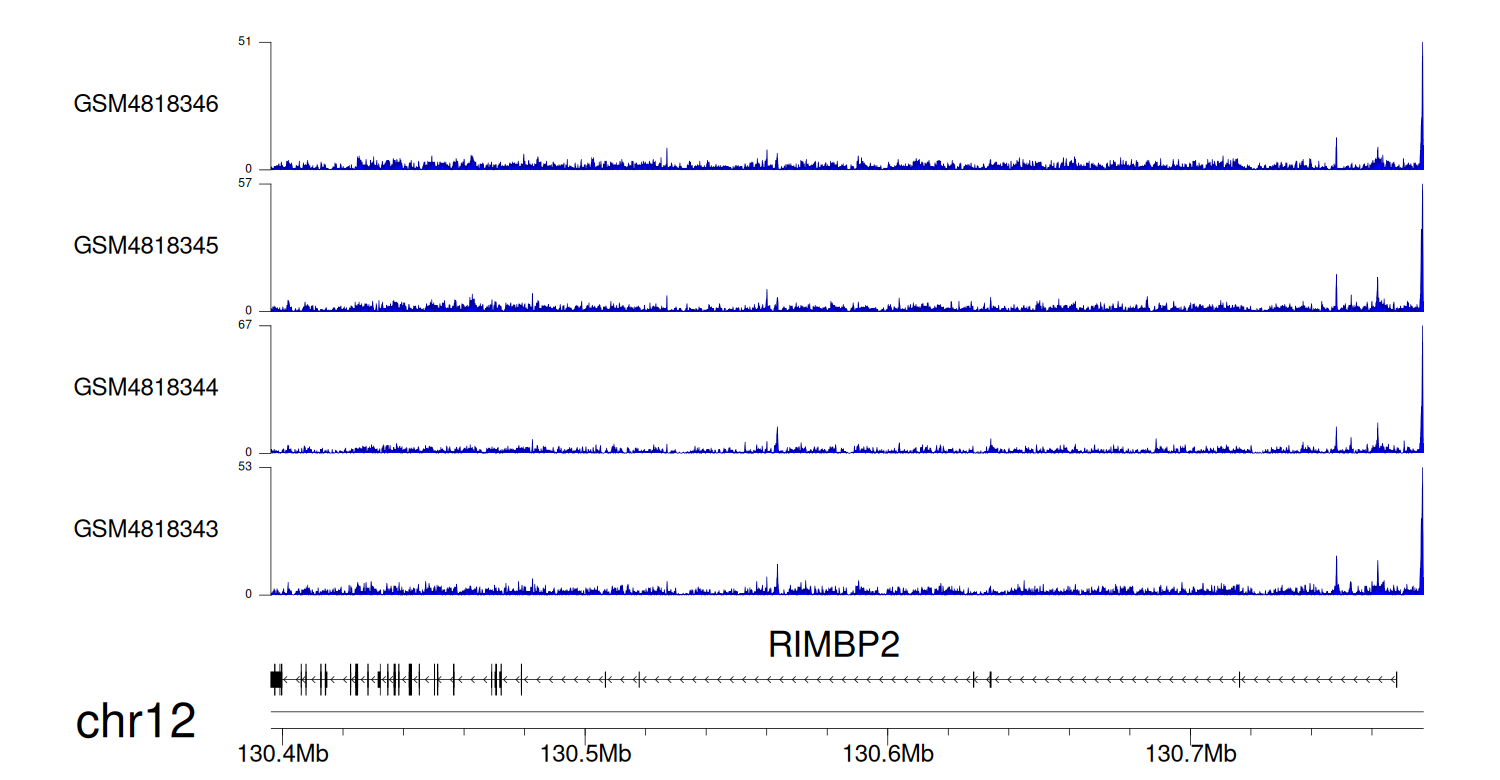Select the GSM4818345 track label
The height and width of the screenshot is (780, 1500).
pyautogui.click(x=146, y=245)
